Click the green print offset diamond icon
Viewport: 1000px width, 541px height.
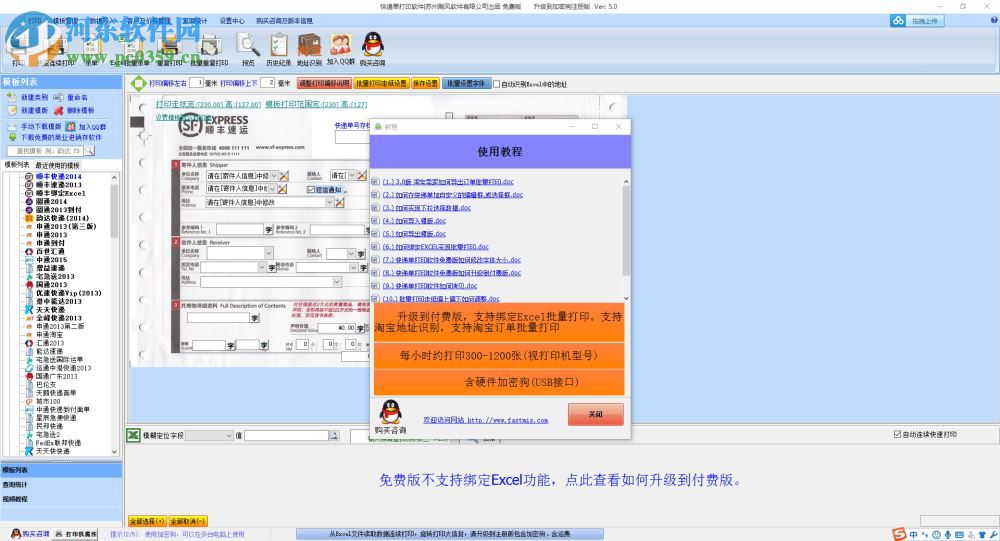[x=138, y=83]
